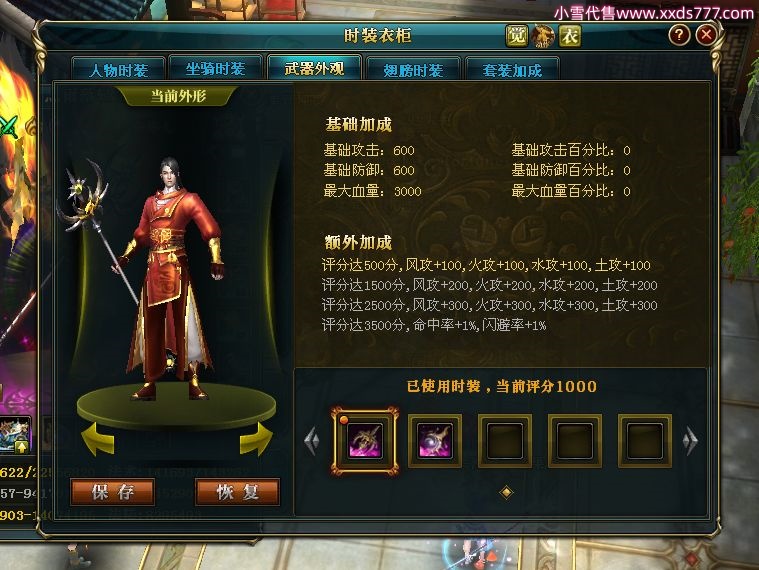Click the fifth empty fashion slot

click(x=645, y=440)
